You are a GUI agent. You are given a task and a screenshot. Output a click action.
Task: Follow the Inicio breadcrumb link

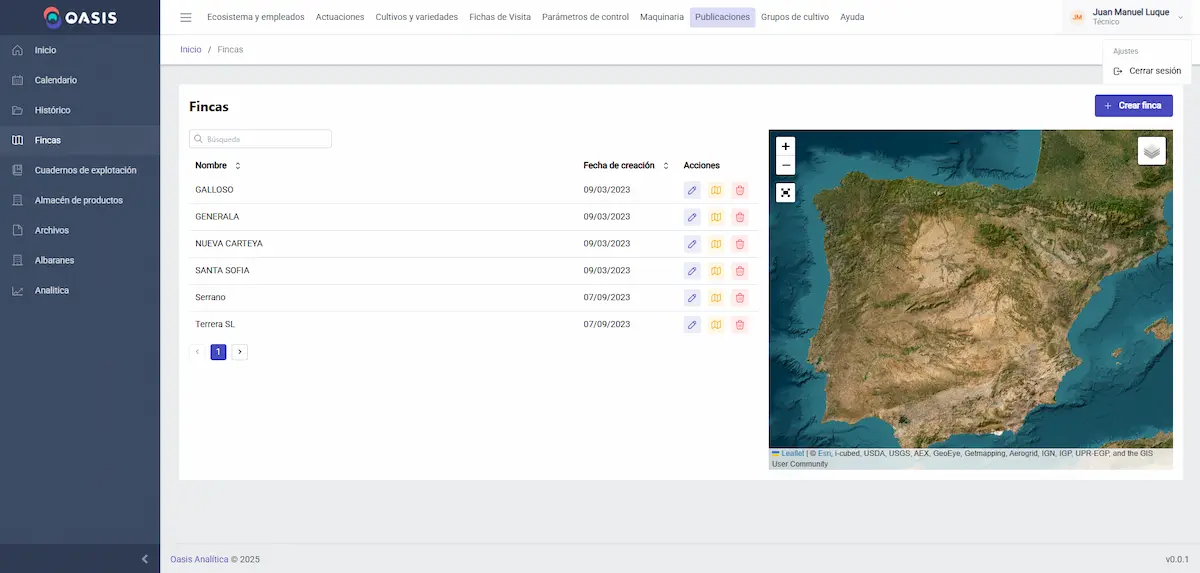point(190,50)
